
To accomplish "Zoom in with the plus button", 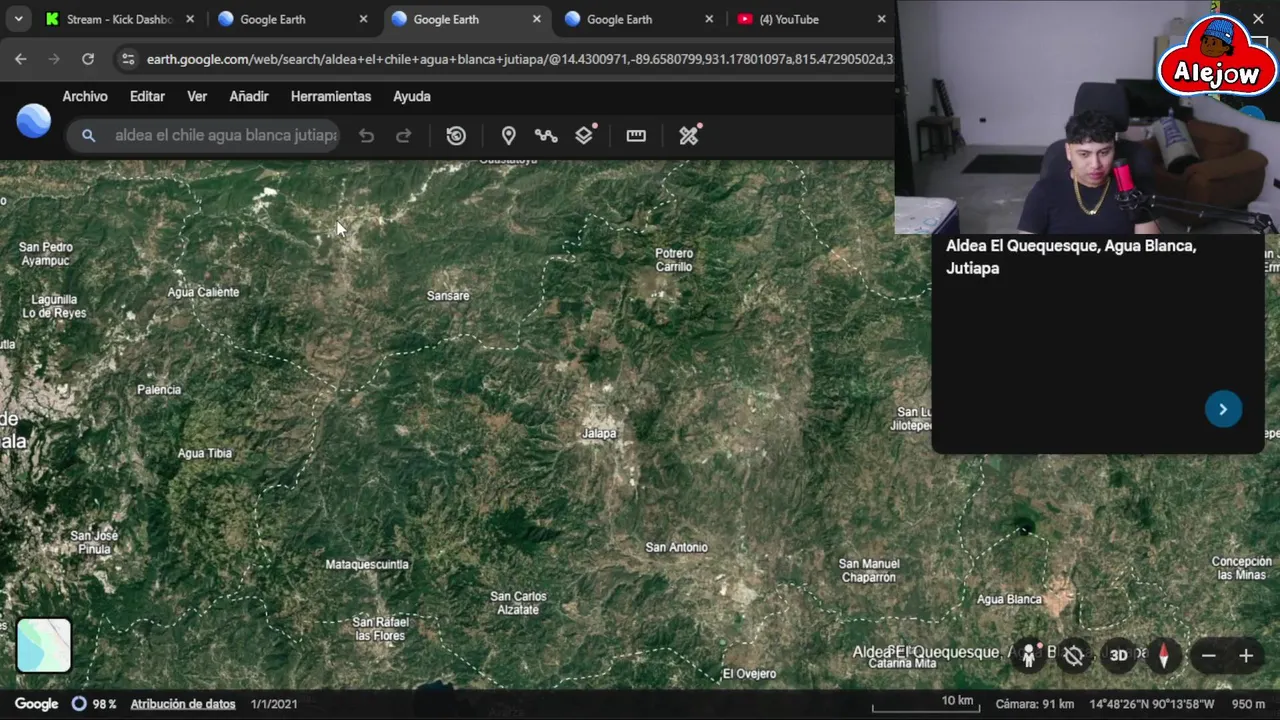I will pos(1246,656).
